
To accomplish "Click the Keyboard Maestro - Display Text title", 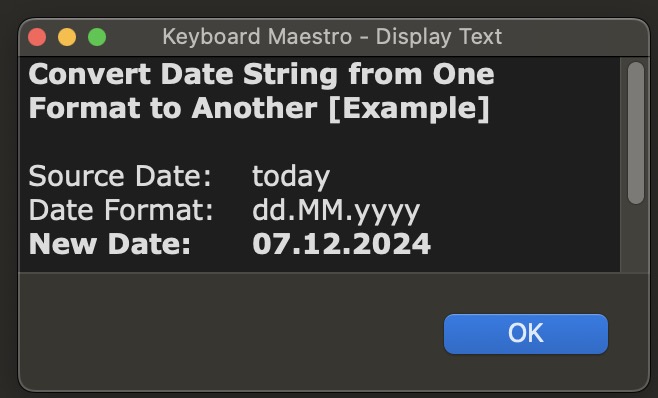I will point(332,37).
